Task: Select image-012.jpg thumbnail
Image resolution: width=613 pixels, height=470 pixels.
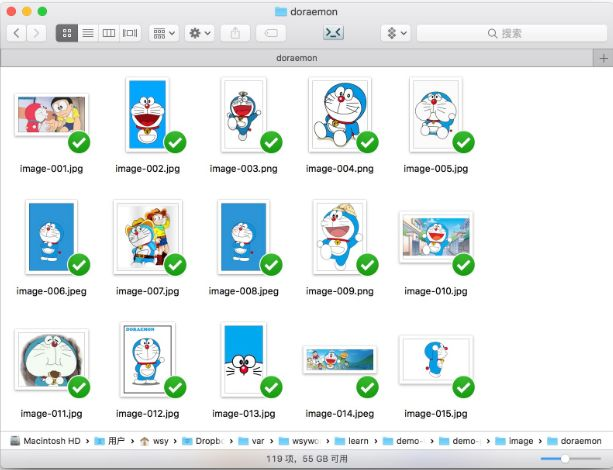Action: 147,360
